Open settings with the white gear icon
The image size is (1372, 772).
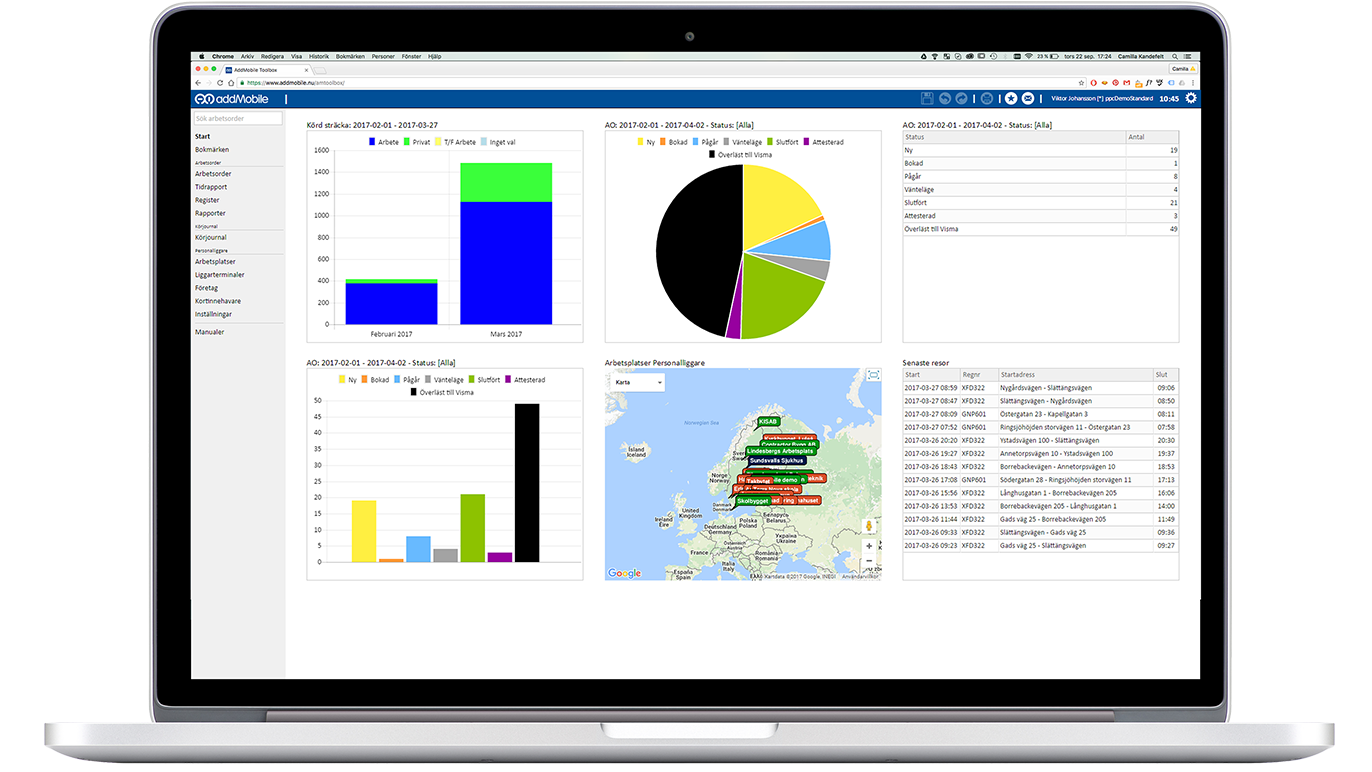pyautogui.click(x=1190, y=98)
